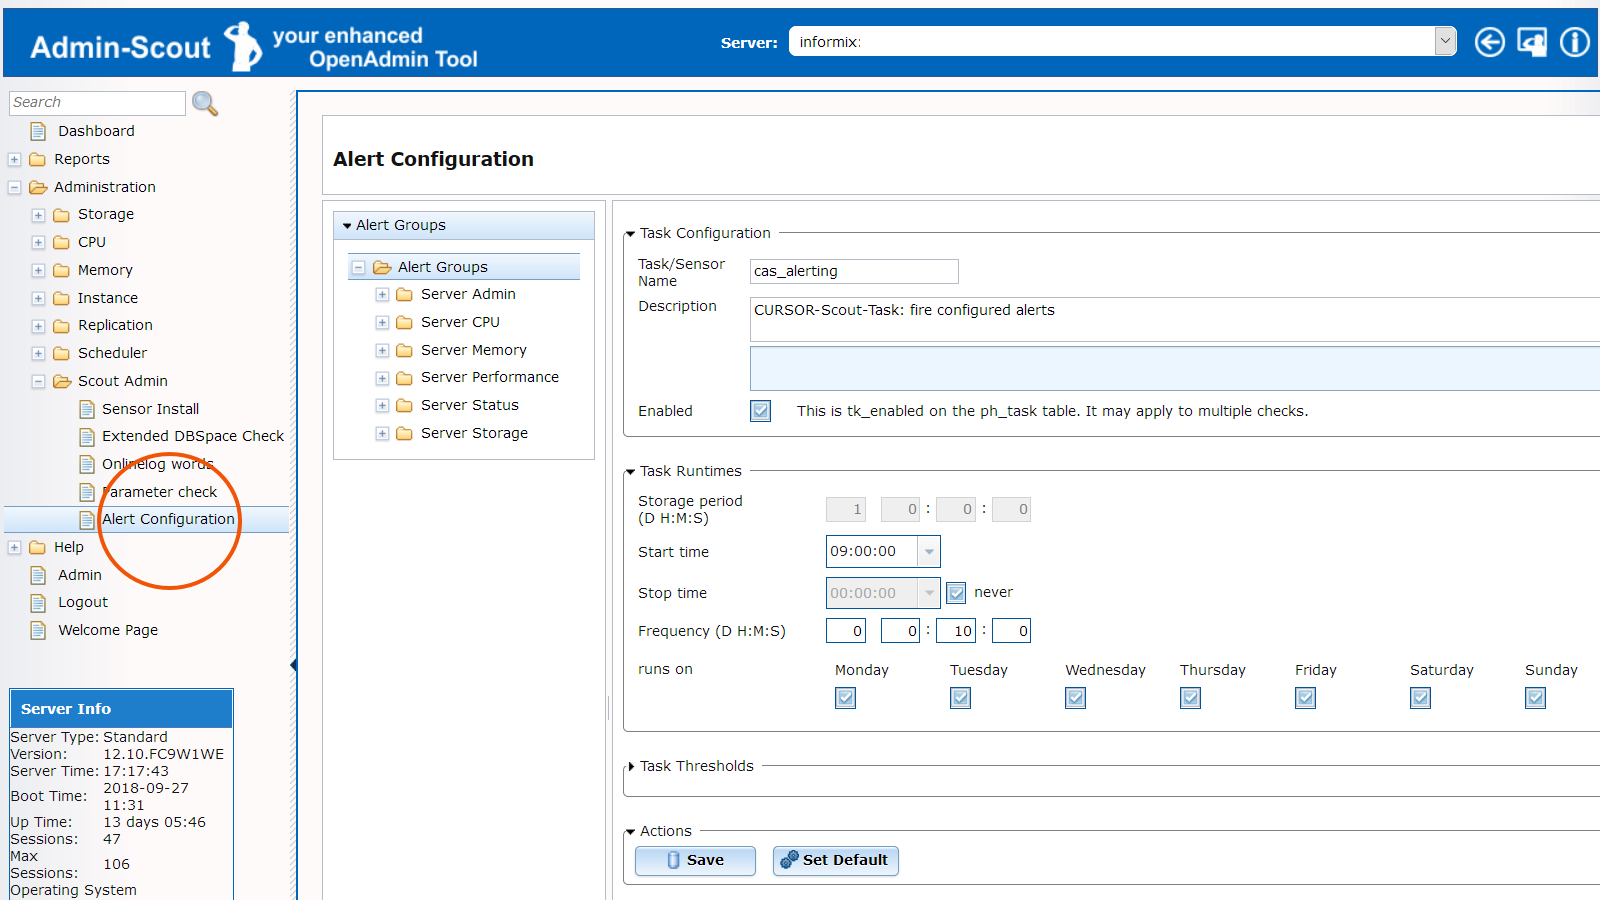Click the Sensor Install page icon
Screen dimensions: 1600x900
pos(87,409)
